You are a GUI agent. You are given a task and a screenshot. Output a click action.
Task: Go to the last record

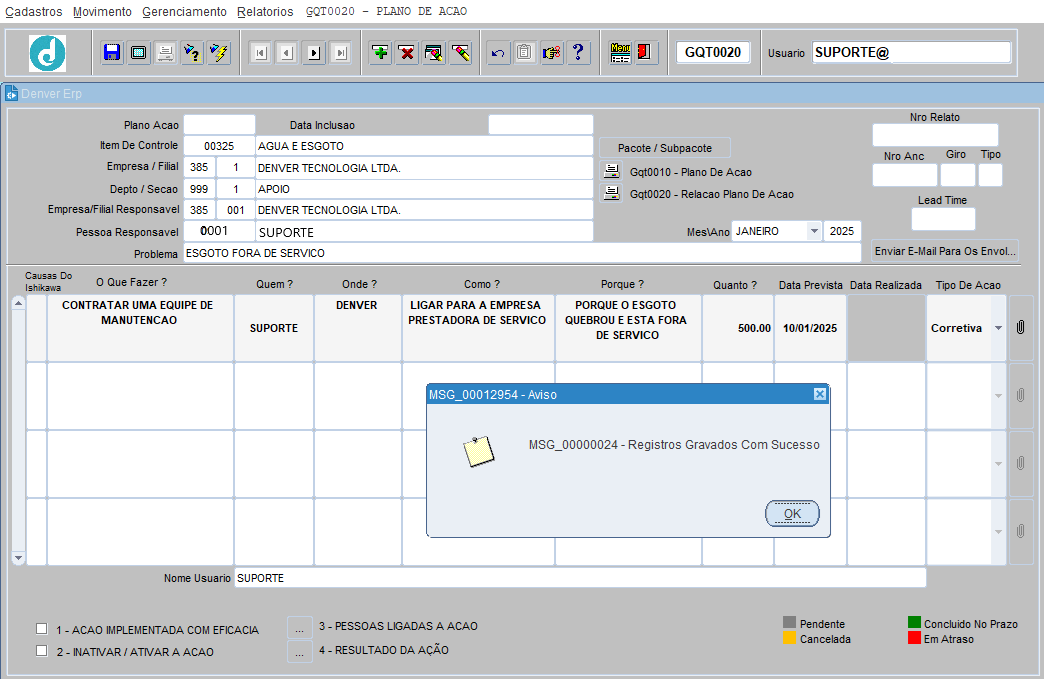340,53
